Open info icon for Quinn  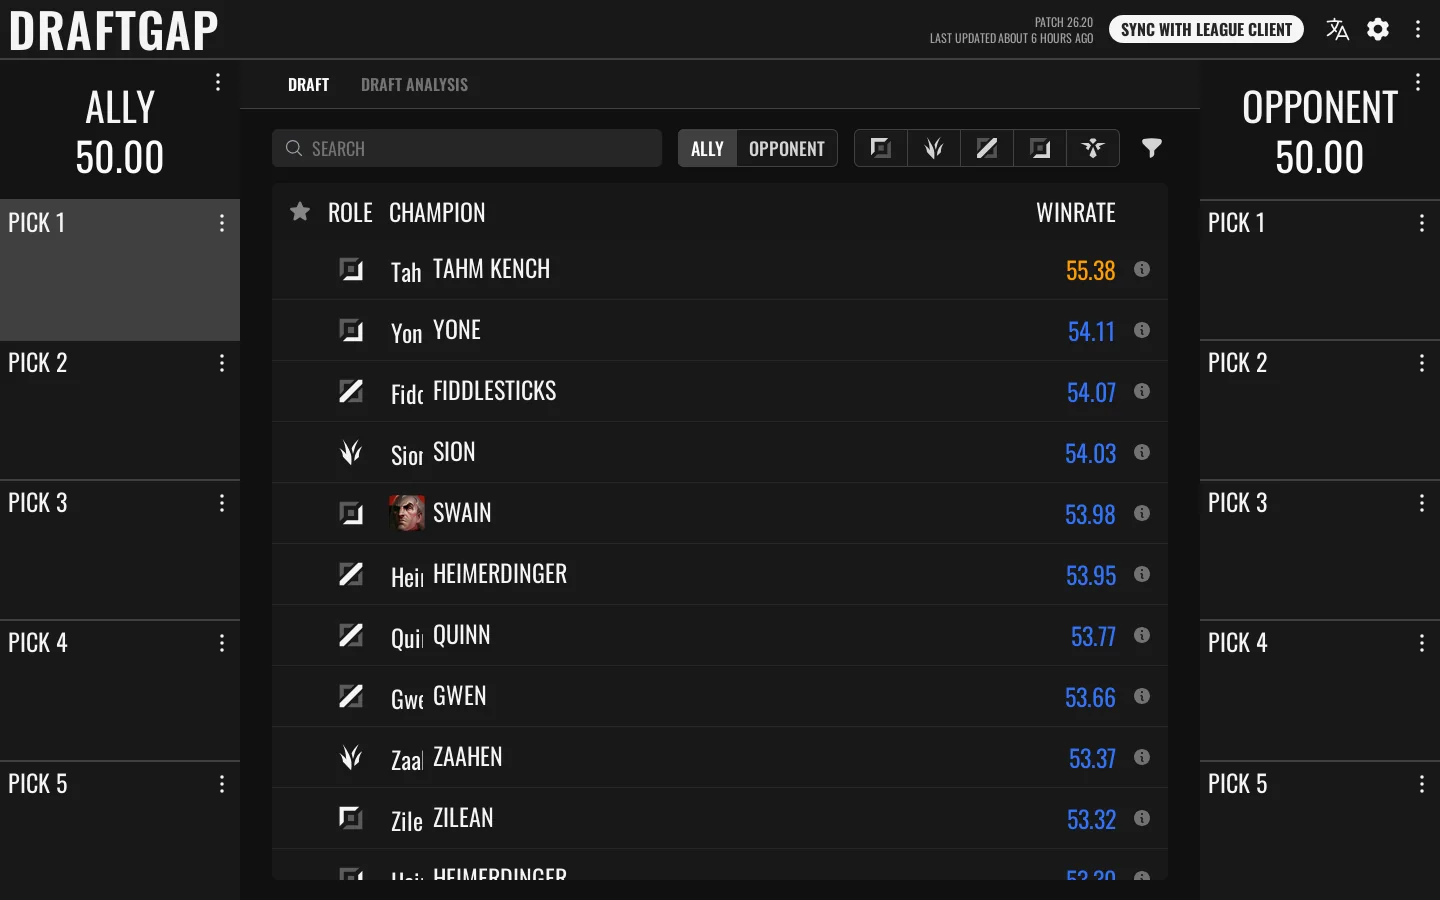click(1142, 635)
